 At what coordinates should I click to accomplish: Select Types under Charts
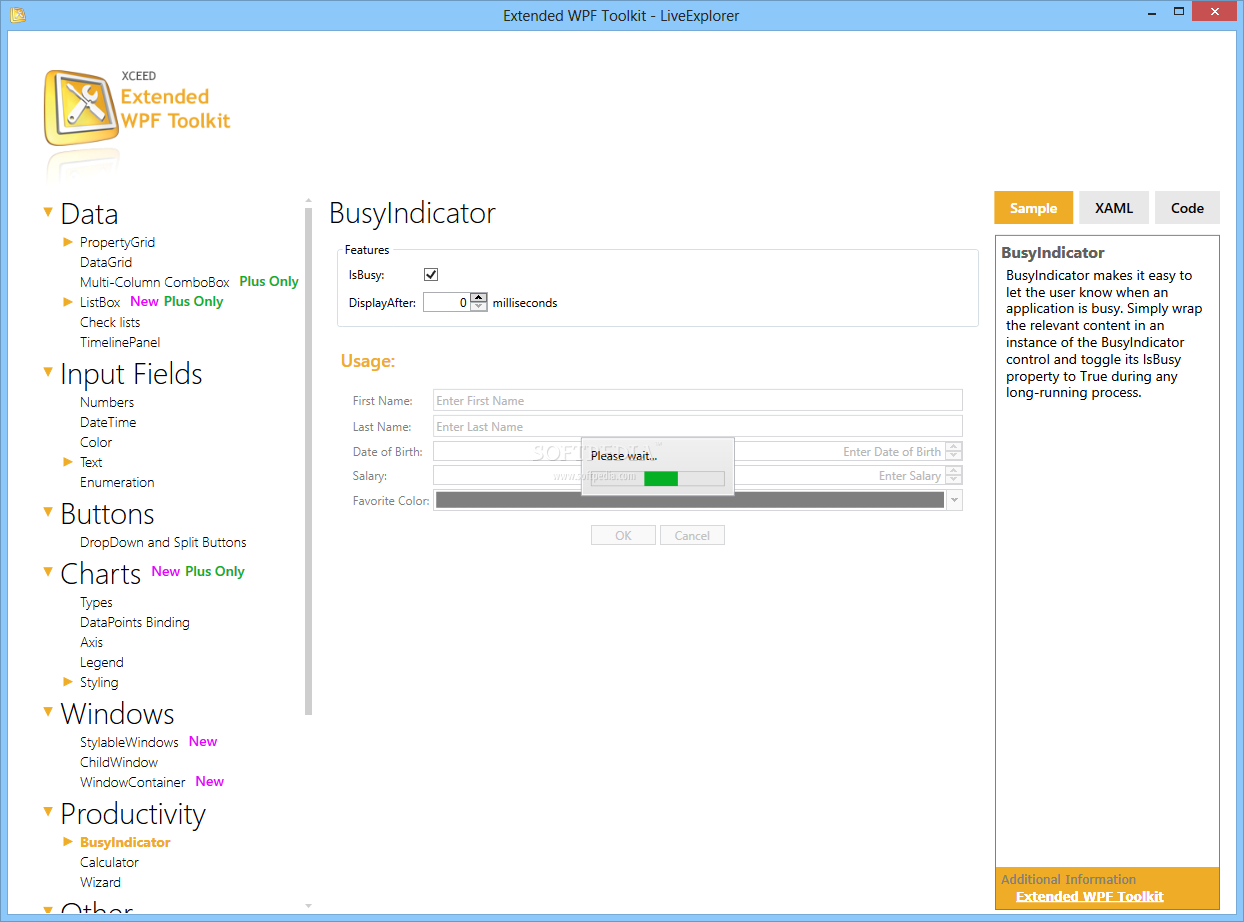click(96, 602)
